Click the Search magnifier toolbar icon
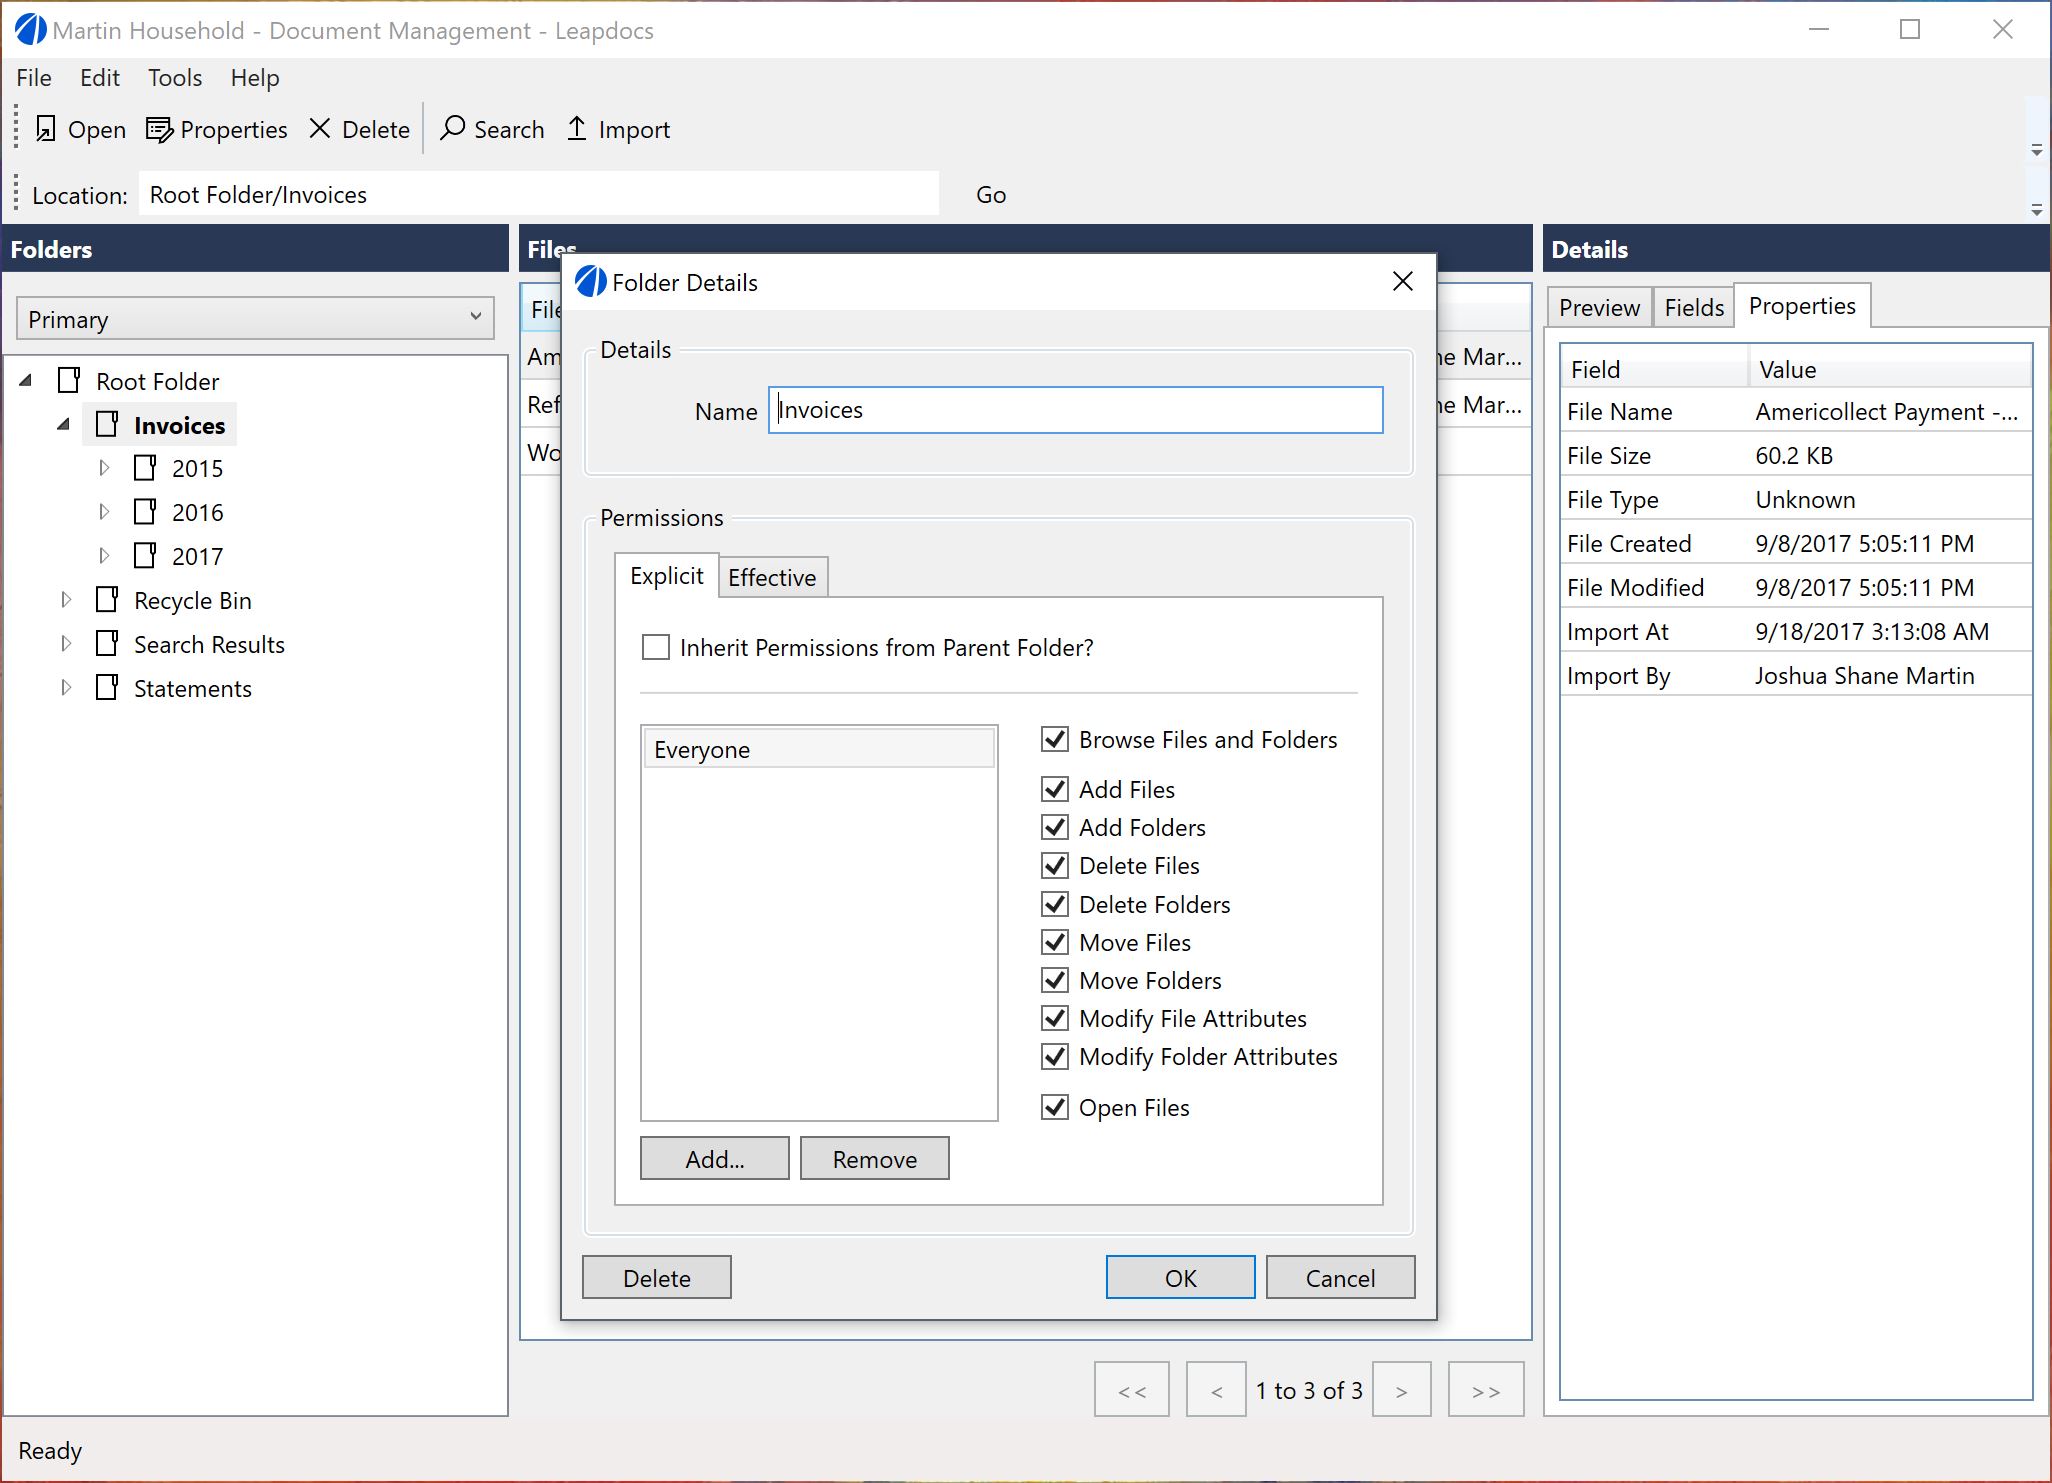Image resolution: width=2052 pixels, height=1483 pixels. click(453, 128)
